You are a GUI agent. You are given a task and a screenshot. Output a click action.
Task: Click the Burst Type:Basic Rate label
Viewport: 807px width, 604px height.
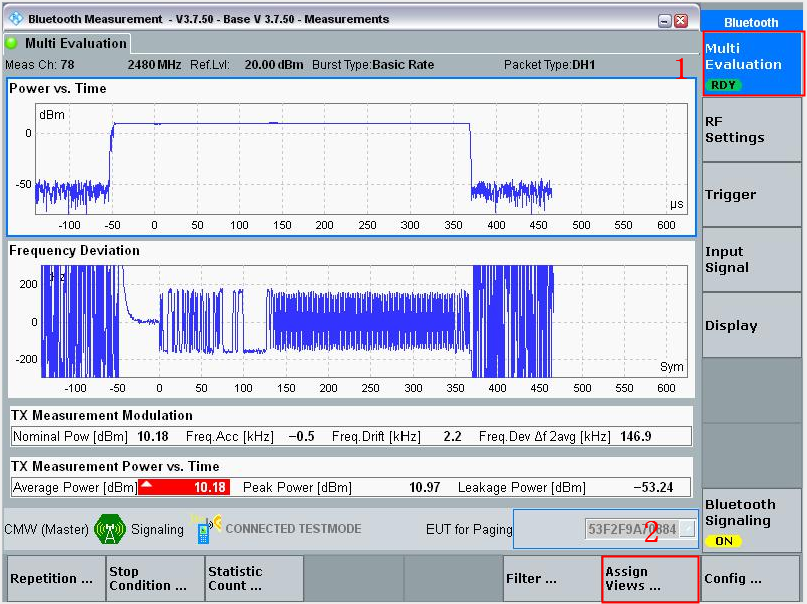[373, 65]
